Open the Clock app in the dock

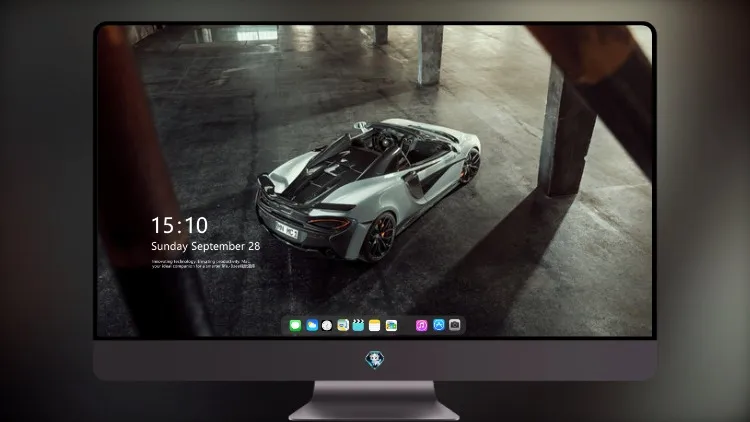(327, 325)
